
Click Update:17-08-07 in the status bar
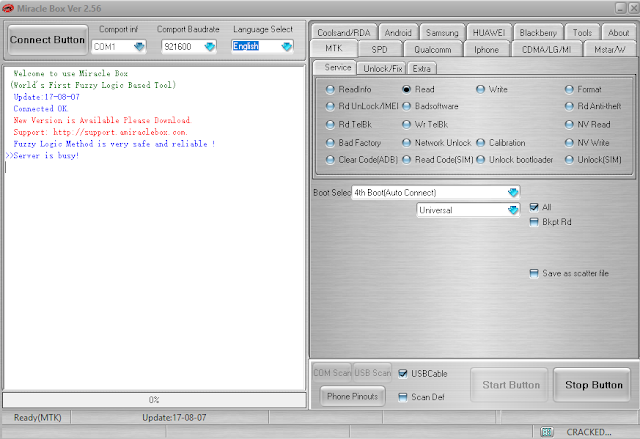point(174,418)
